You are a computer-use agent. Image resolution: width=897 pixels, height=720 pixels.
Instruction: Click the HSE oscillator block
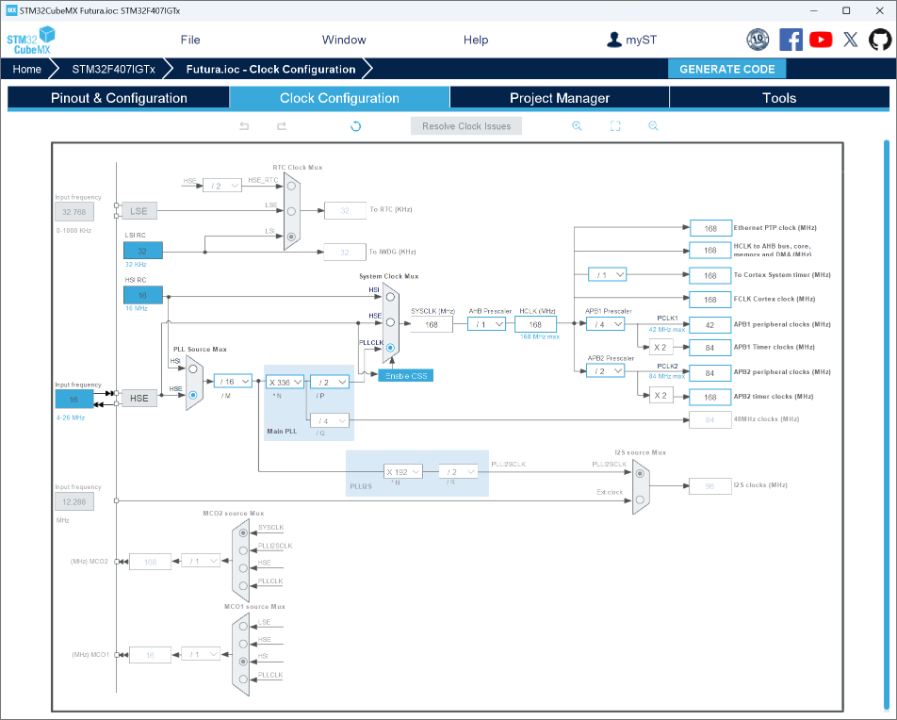[139, 398]
